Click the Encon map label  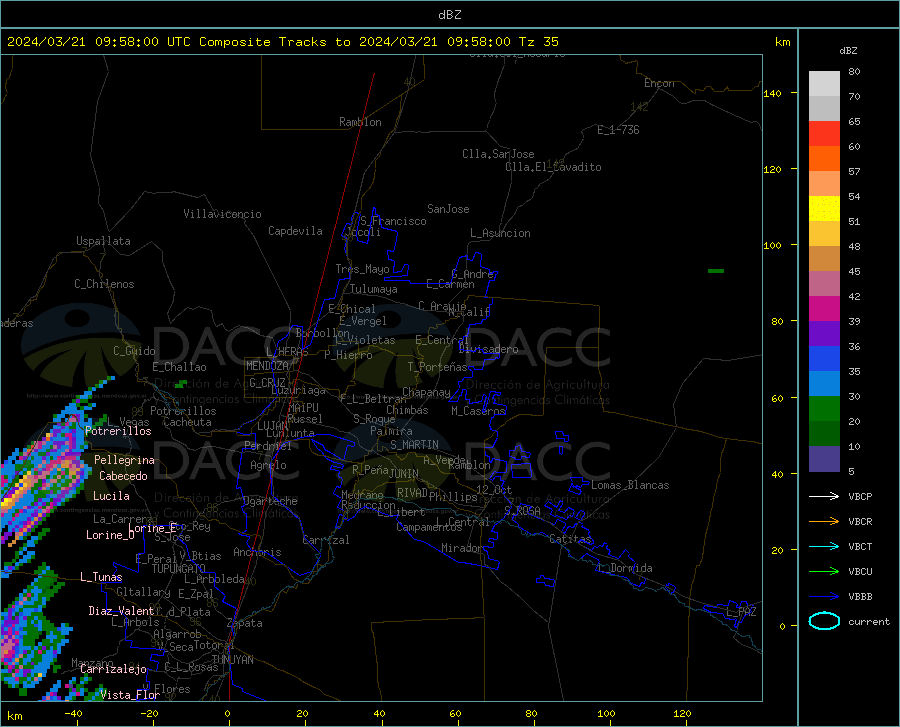659,83
